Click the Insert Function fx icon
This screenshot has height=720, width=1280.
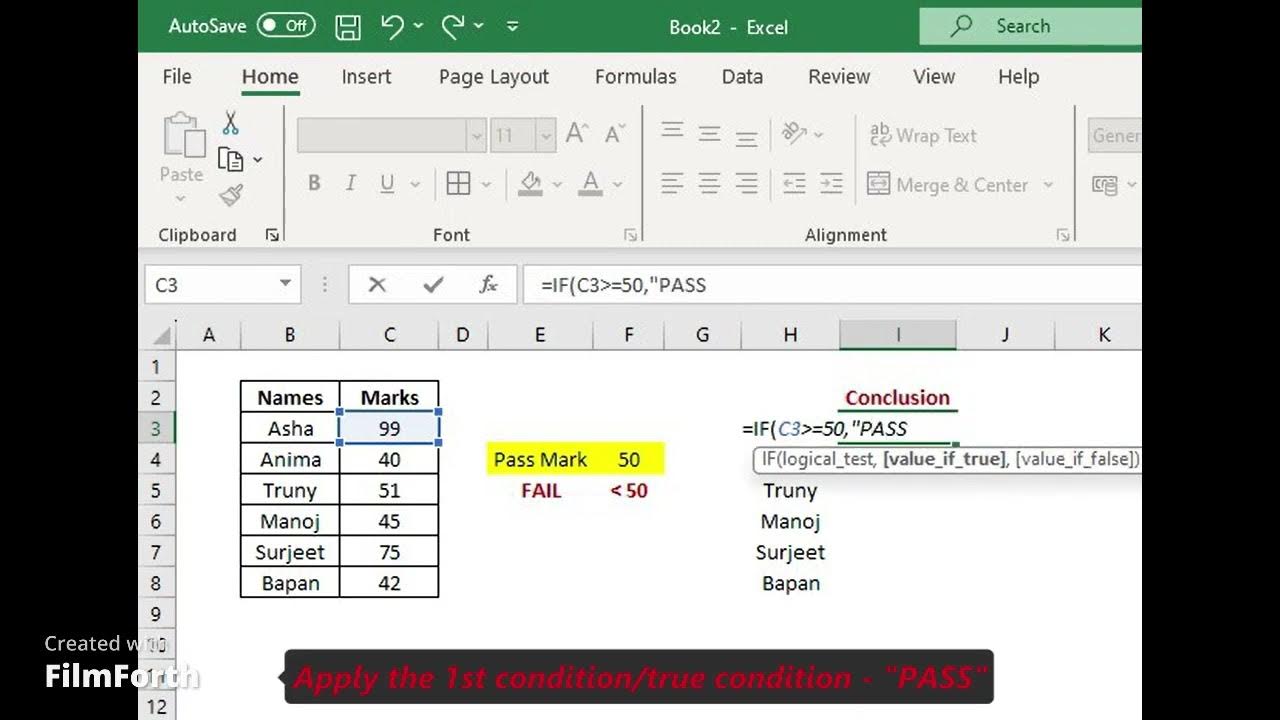(489, 285)
